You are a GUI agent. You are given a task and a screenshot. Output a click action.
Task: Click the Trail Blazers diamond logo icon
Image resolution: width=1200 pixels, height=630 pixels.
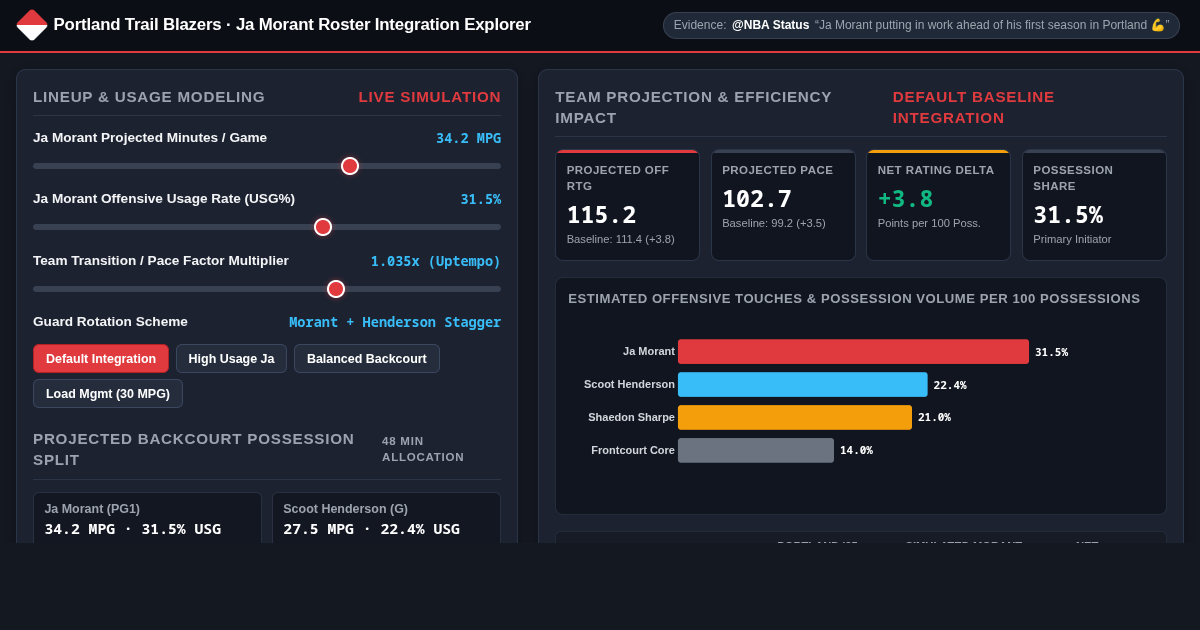coord(32,25)
